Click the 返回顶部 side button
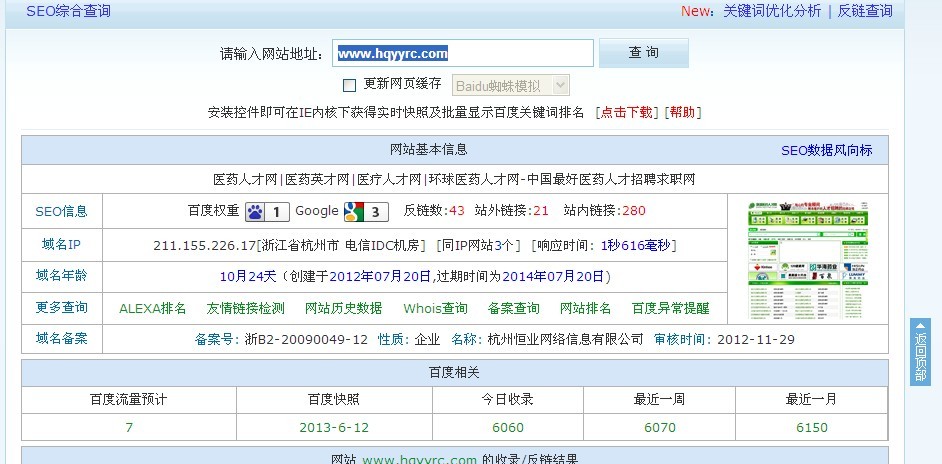Viewport: 942px width, 464px height. 920,352
